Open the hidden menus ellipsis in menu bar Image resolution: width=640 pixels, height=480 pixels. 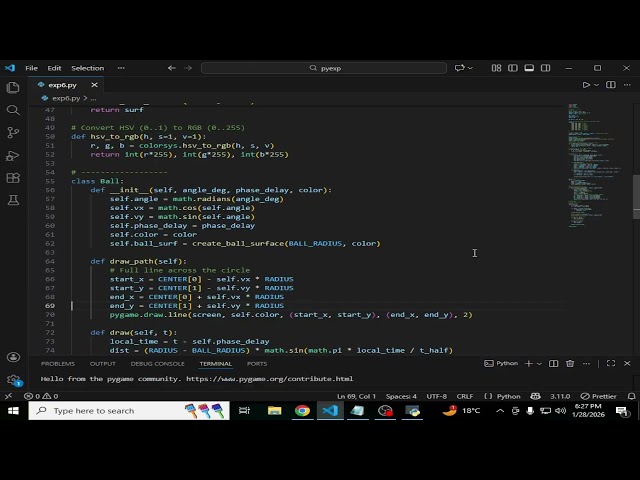point(121,68)
